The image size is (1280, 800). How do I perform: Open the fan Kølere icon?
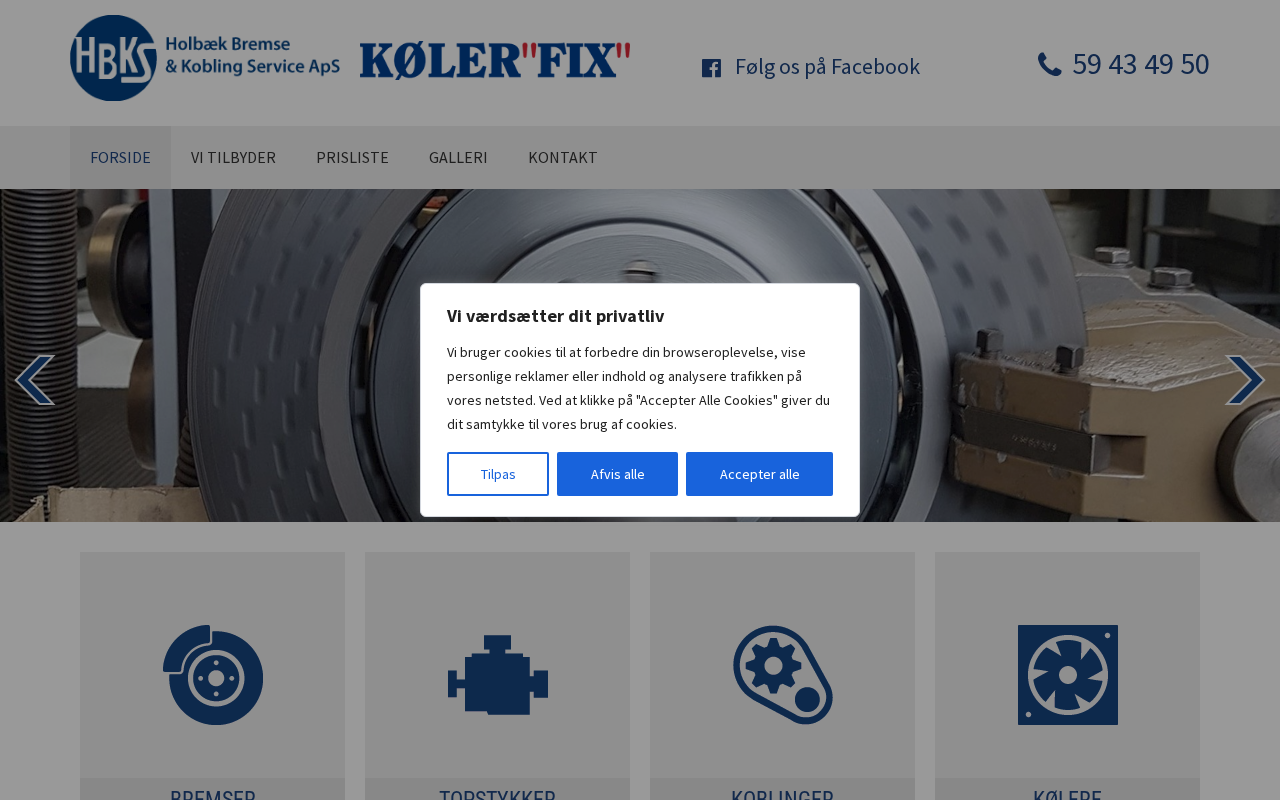[1068, 675]
